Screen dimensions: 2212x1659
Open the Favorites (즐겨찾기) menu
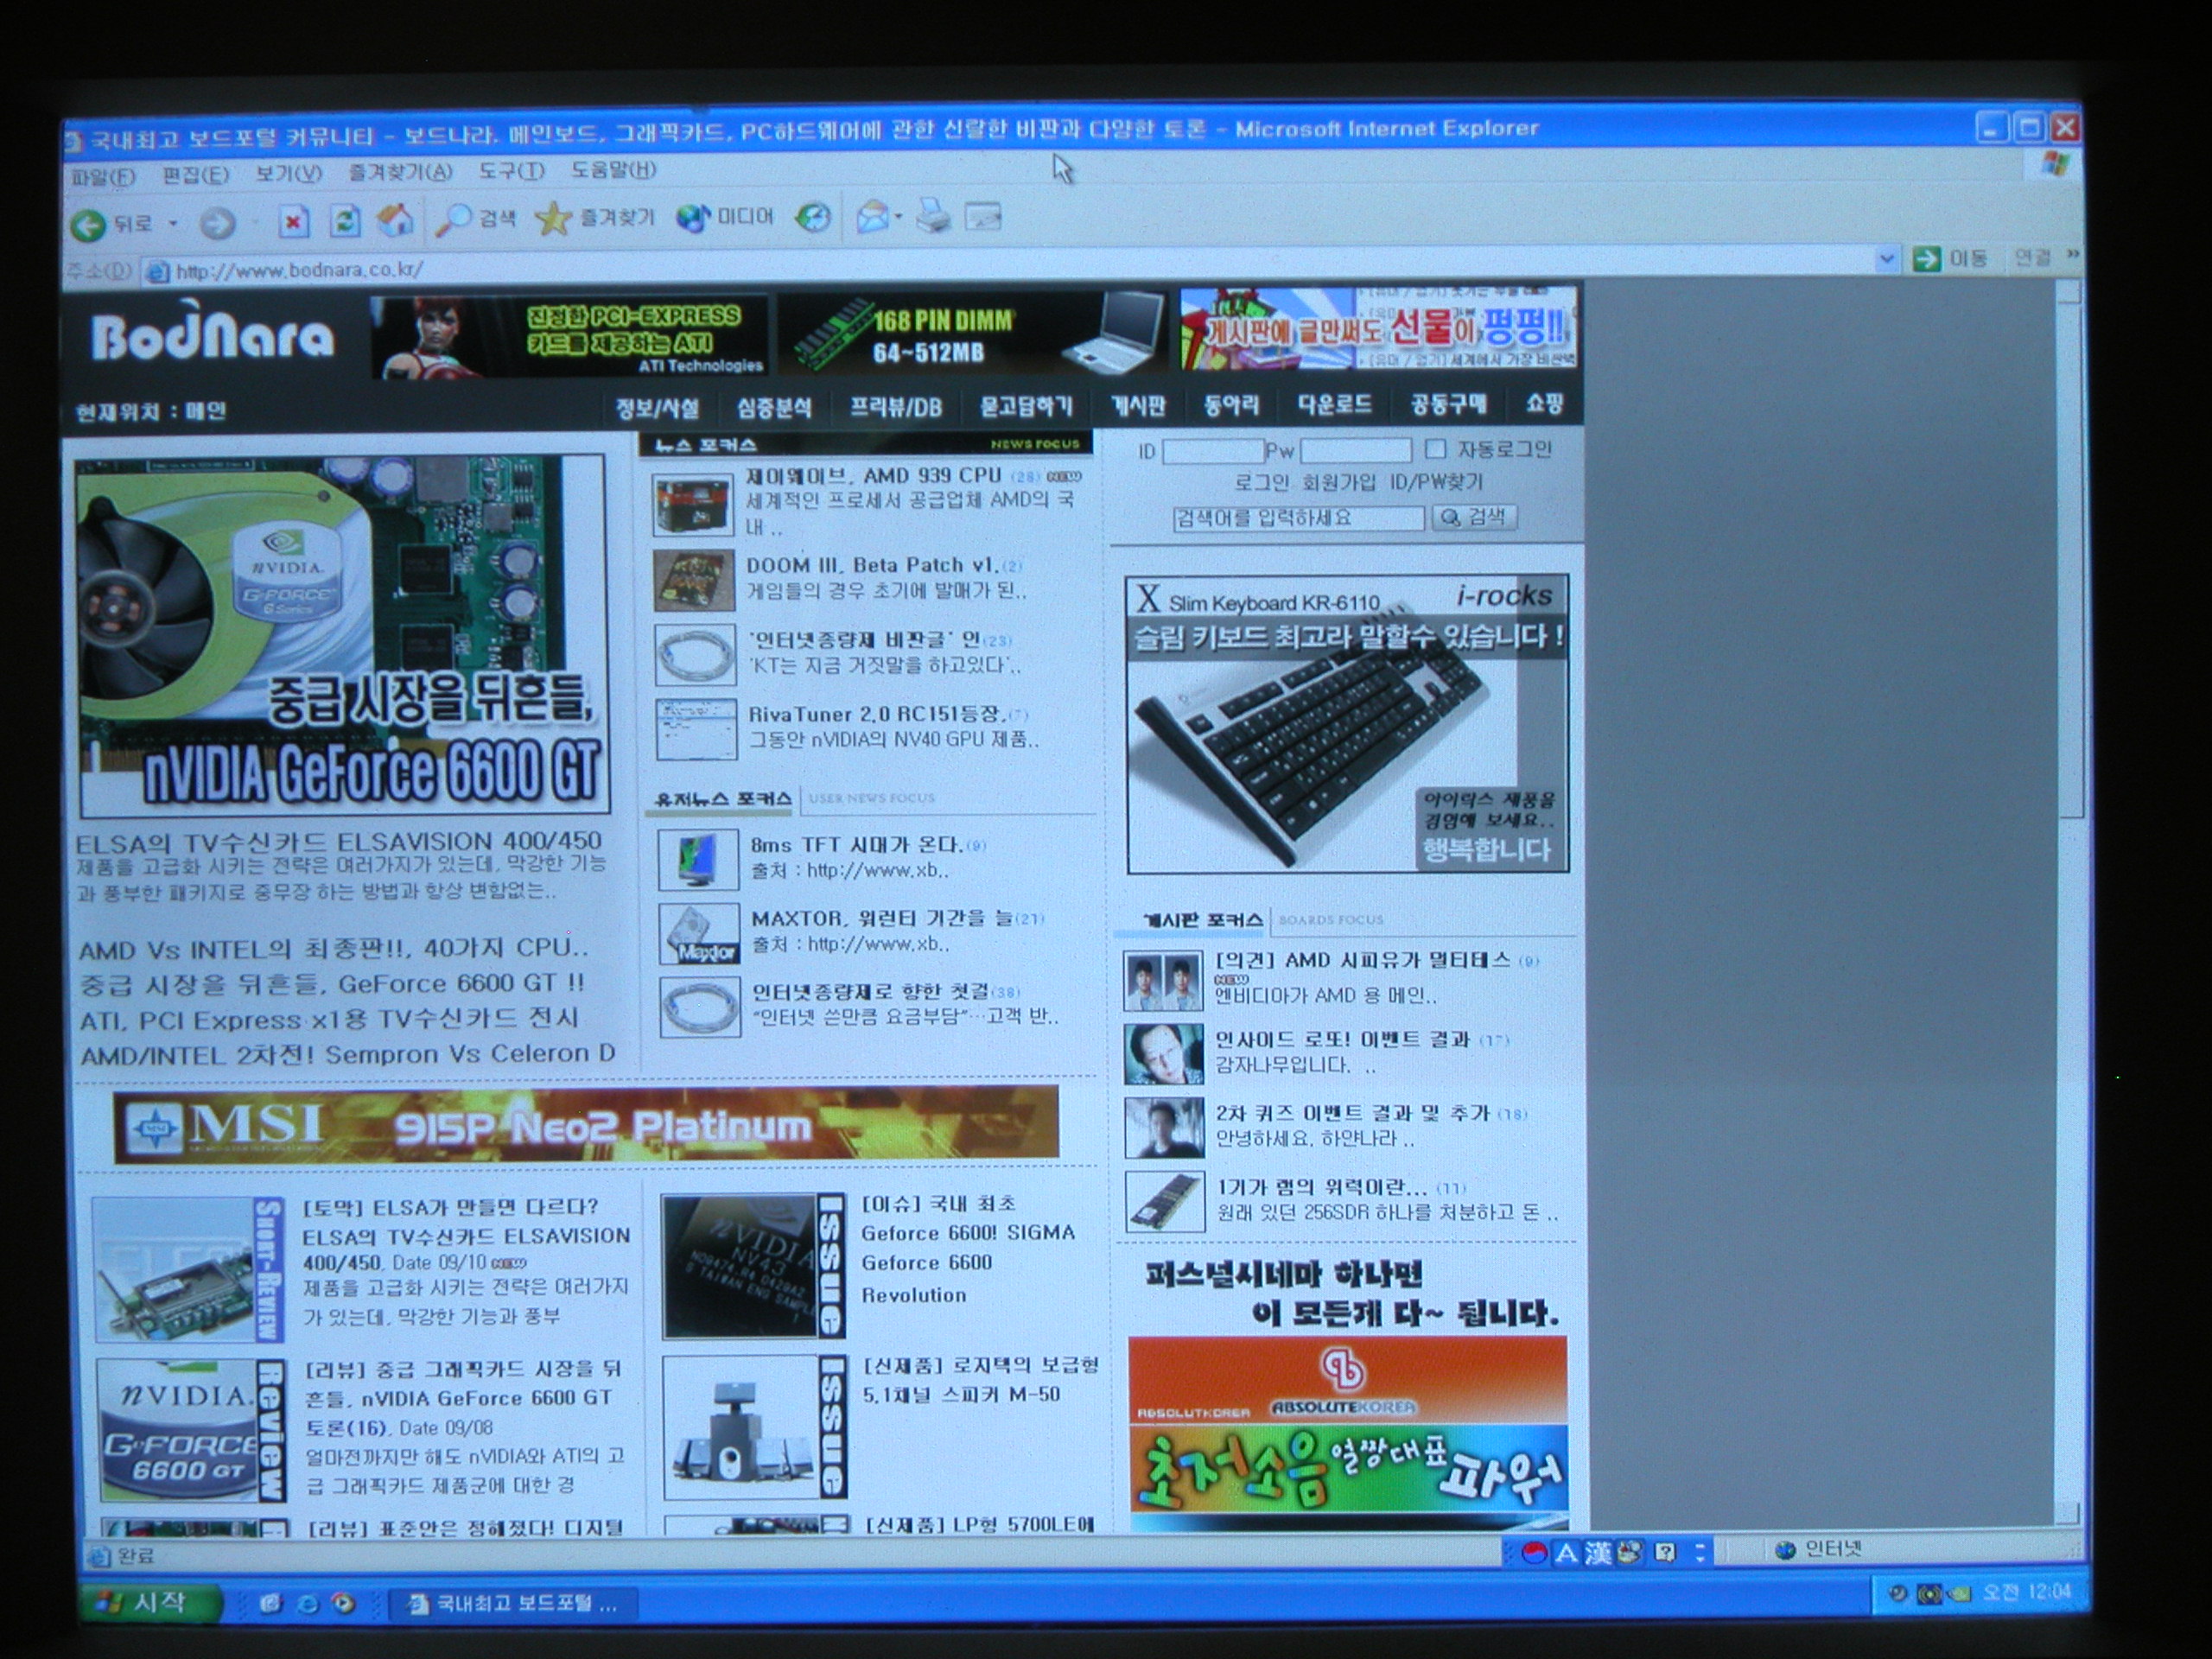pos(400,172)
